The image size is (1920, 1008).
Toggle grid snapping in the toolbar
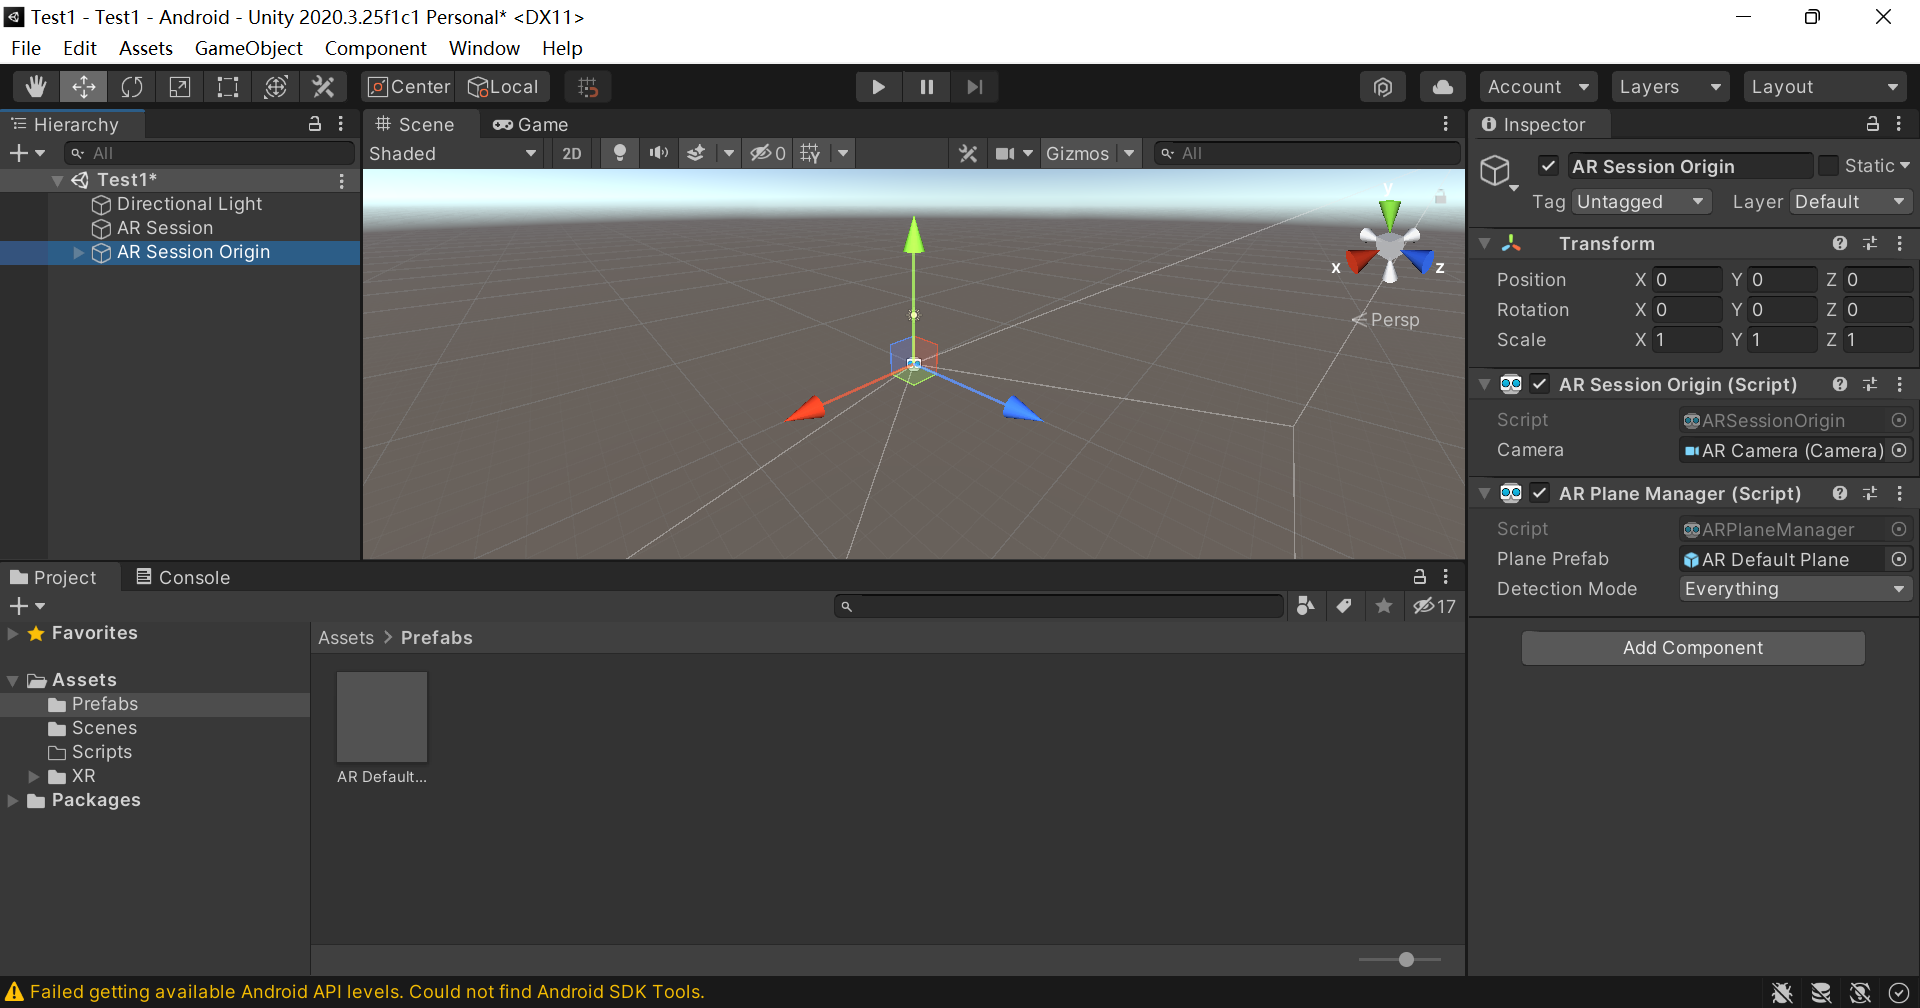588,87
